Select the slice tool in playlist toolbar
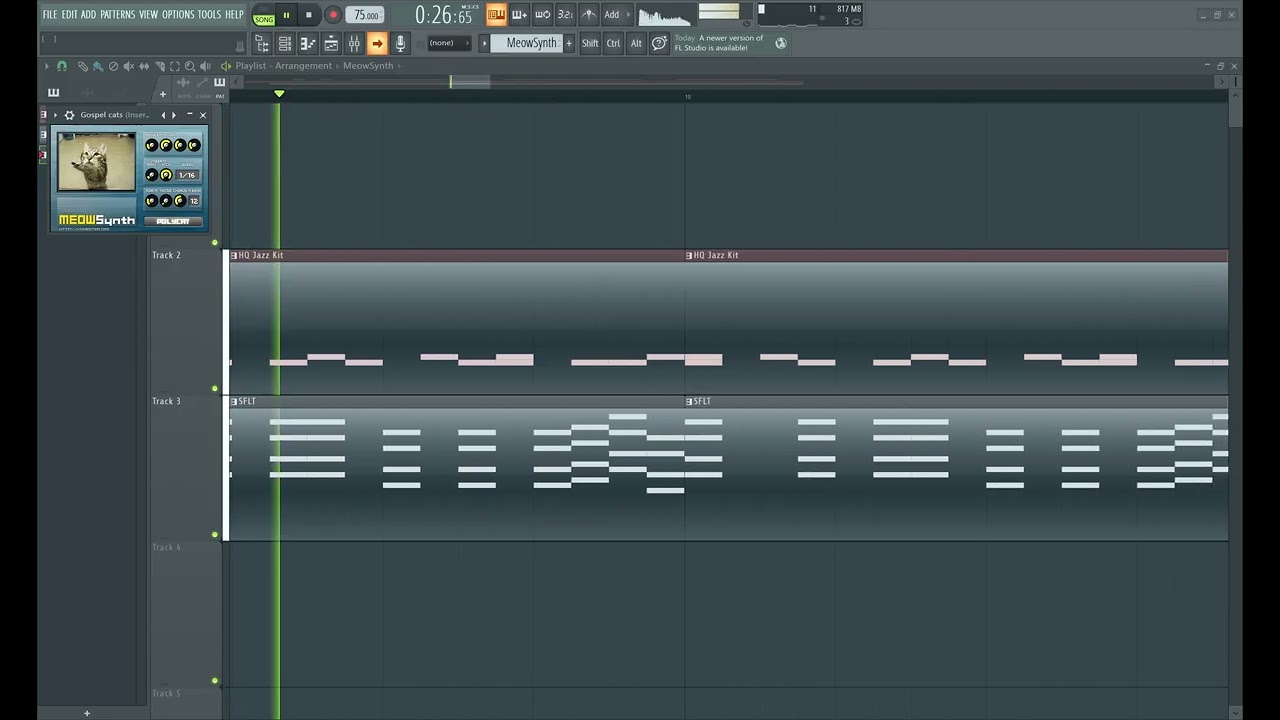The width and height of the screenshot is (1280, 720). tap(160, 66)
